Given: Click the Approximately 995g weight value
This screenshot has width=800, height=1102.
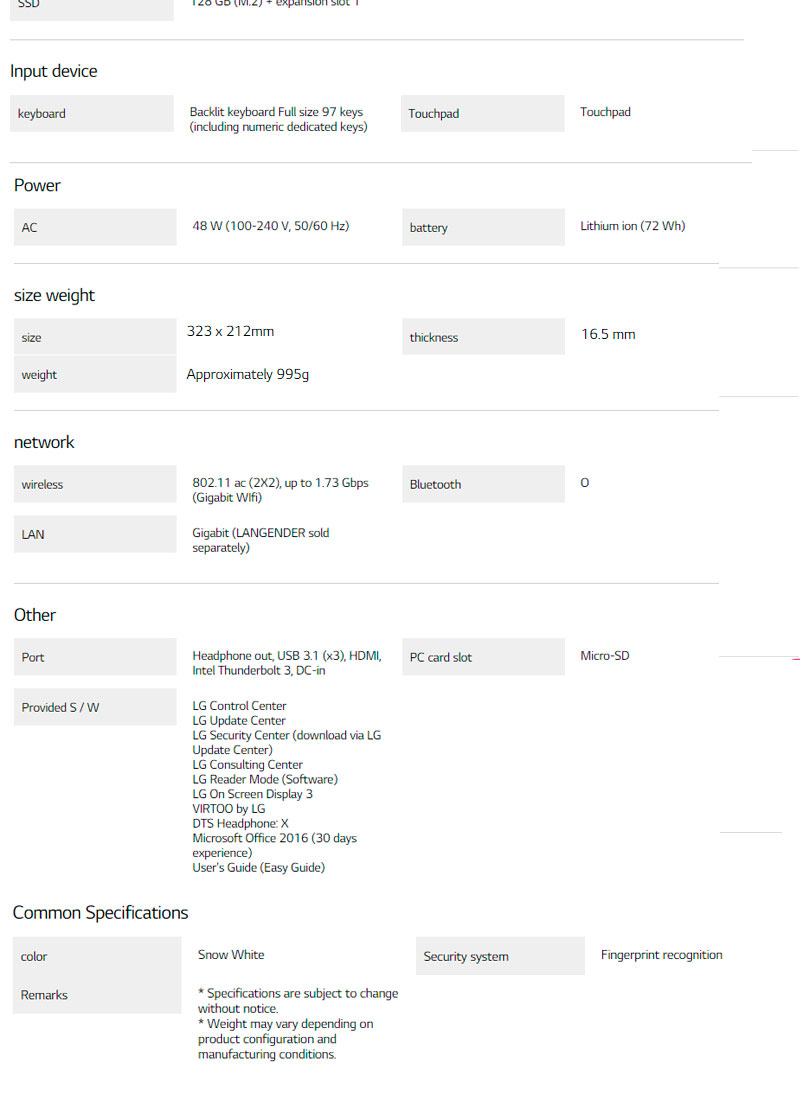Looking at the screenshot, I should pos(248,375).
